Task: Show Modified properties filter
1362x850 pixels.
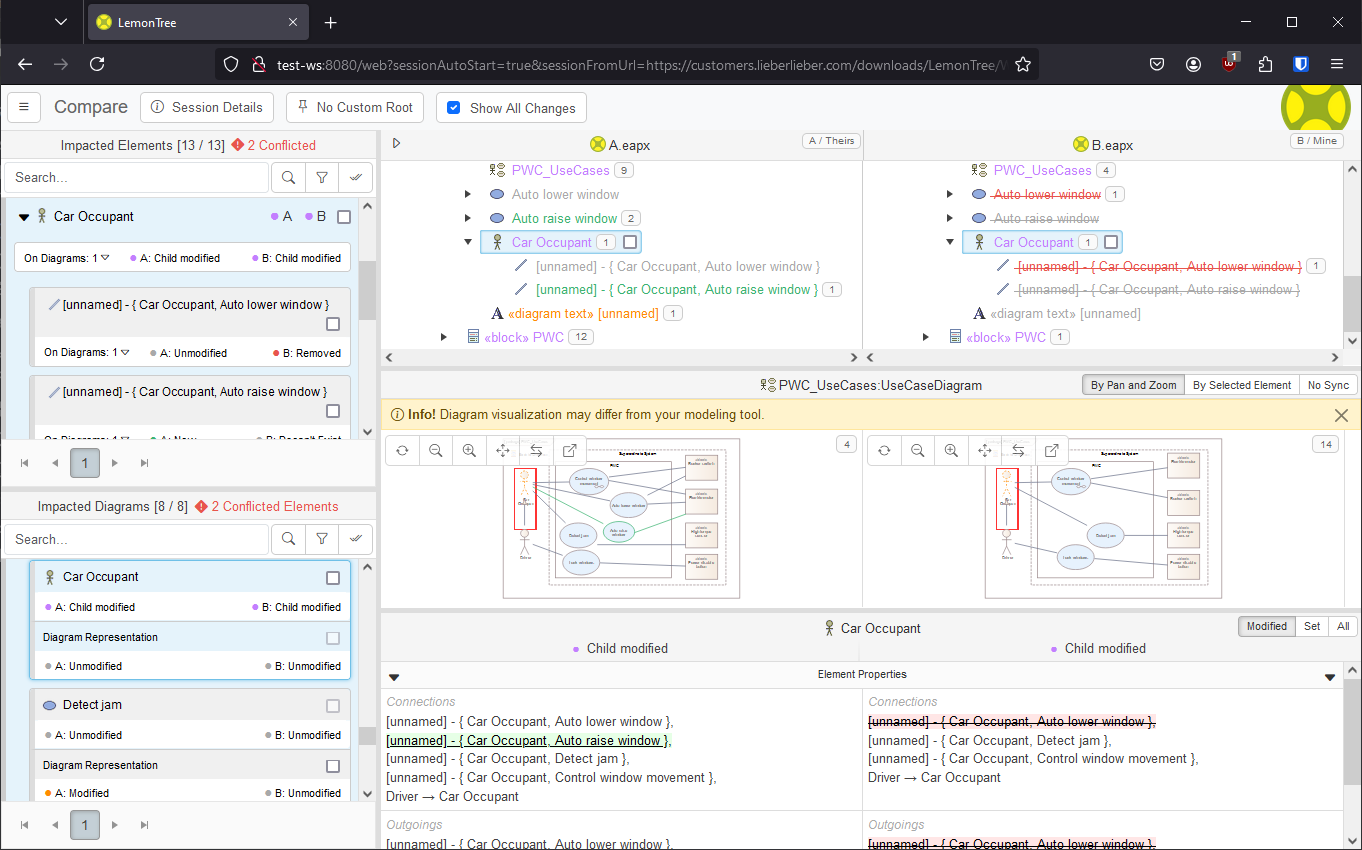Action: click(x=1267, y=626)
